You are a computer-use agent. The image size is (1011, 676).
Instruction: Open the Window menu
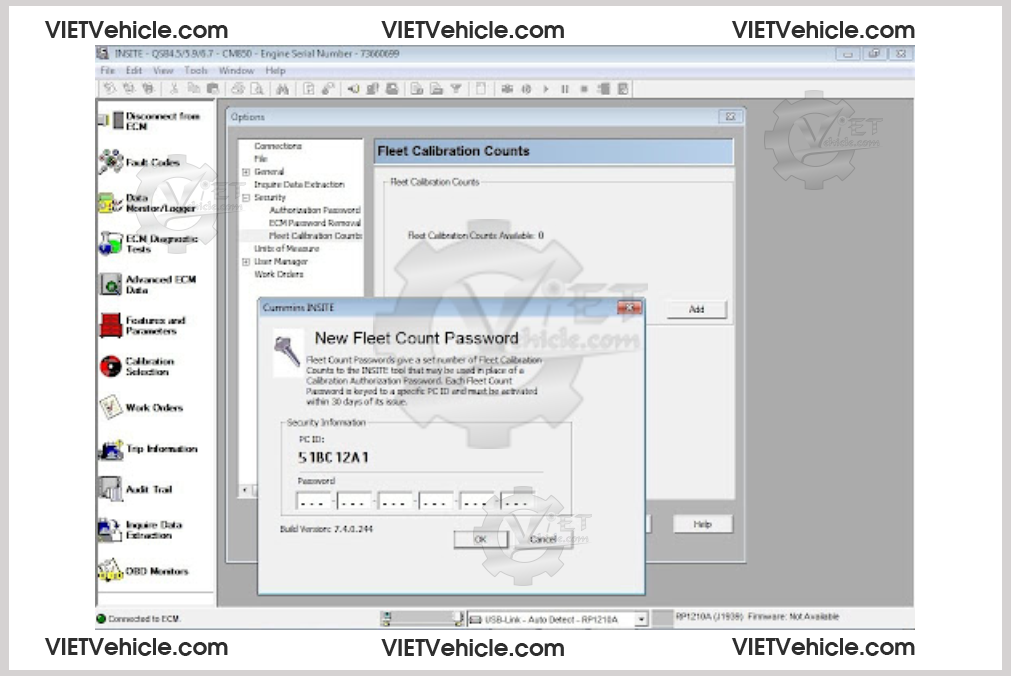click(x=236, y=71)
